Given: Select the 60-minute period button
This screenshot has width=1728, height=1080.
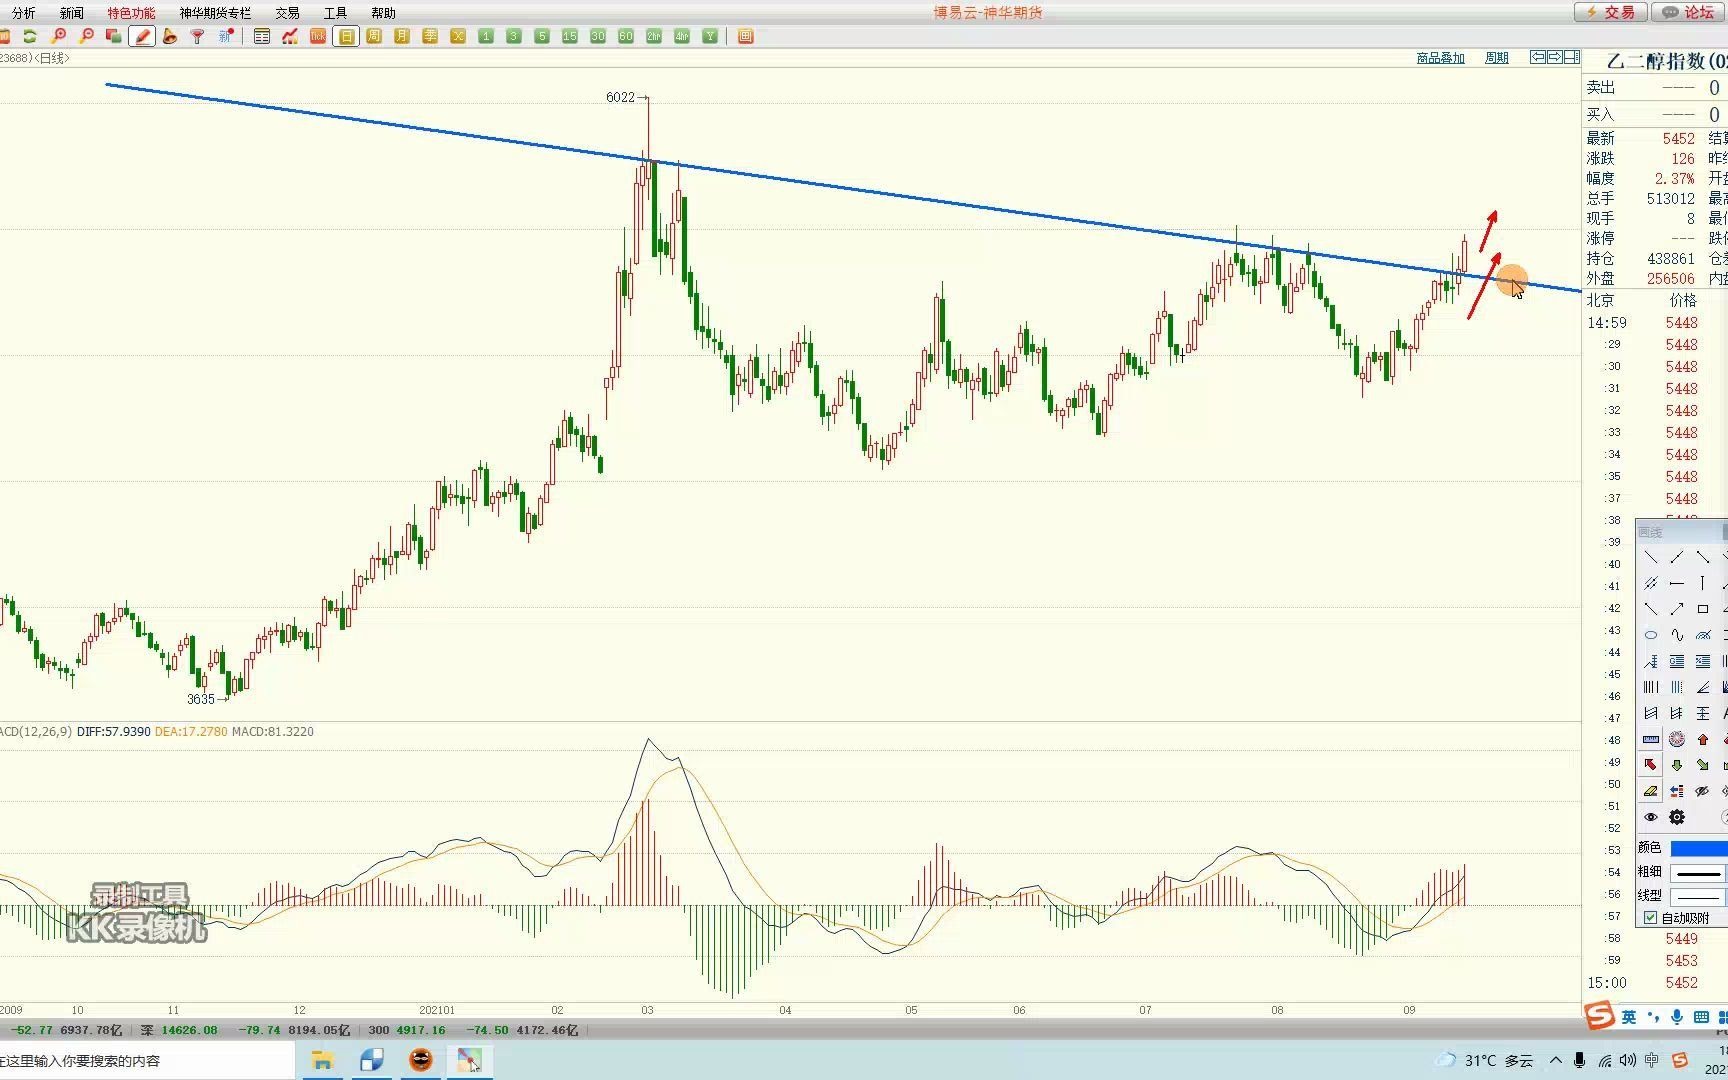Looking at the screenshot, I should [626, 37].
